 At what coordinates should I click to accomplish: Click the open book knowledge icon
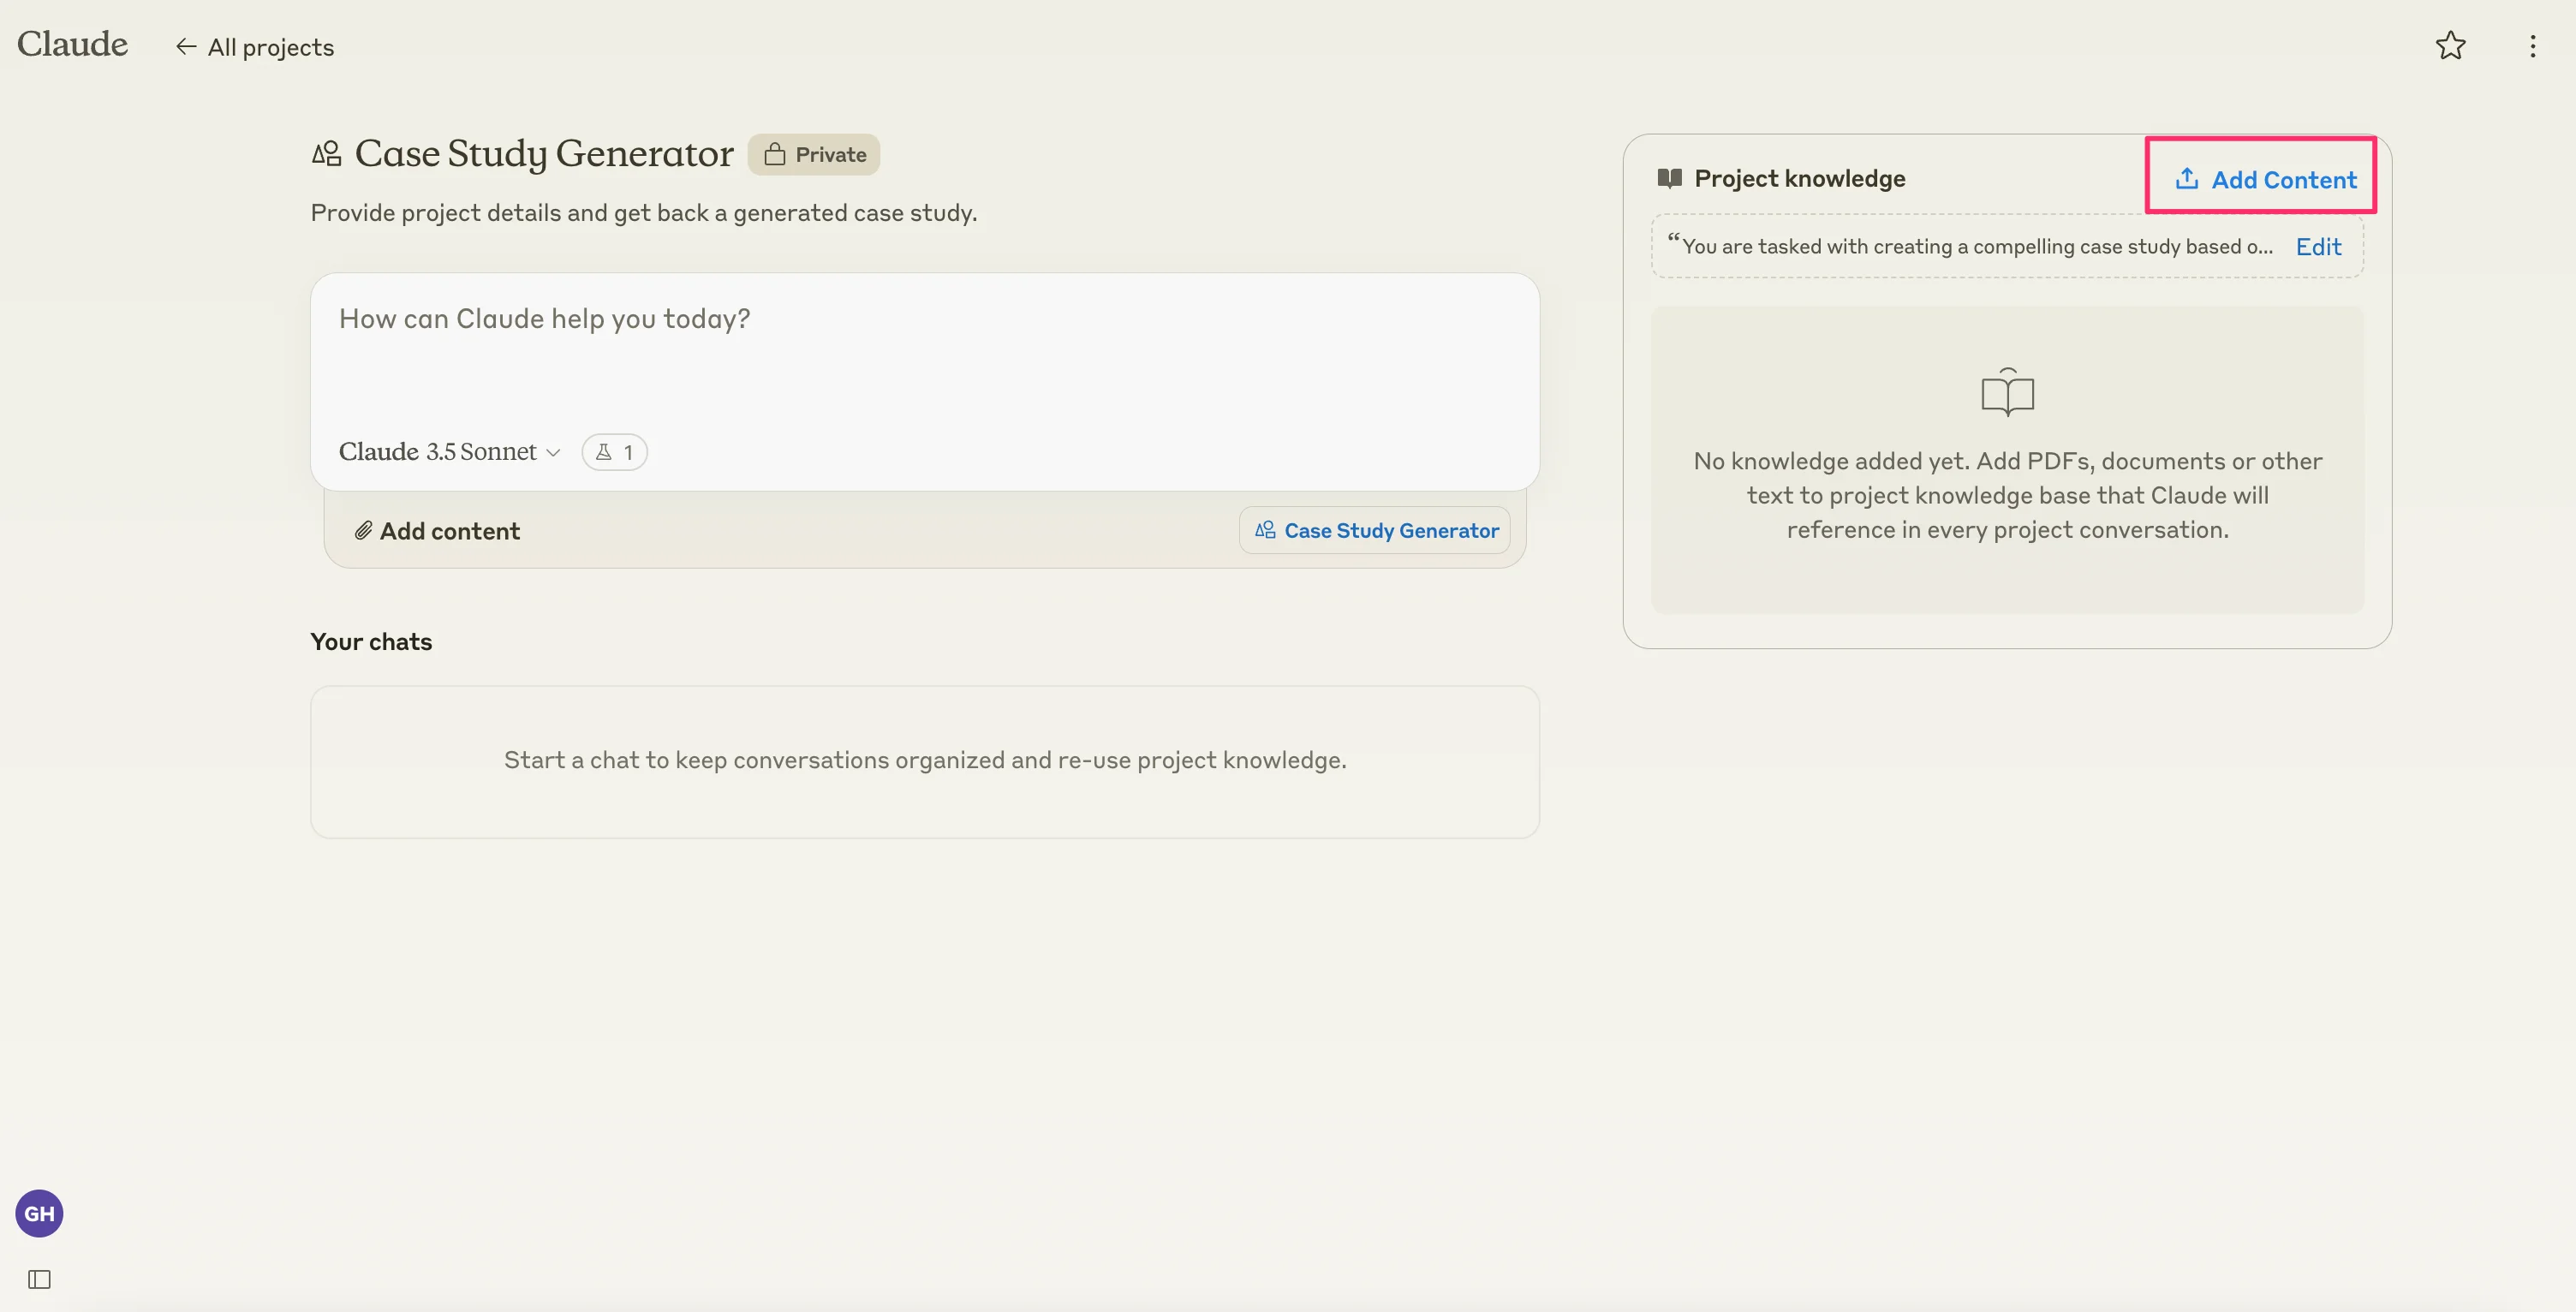click(x=2007, y=392)
